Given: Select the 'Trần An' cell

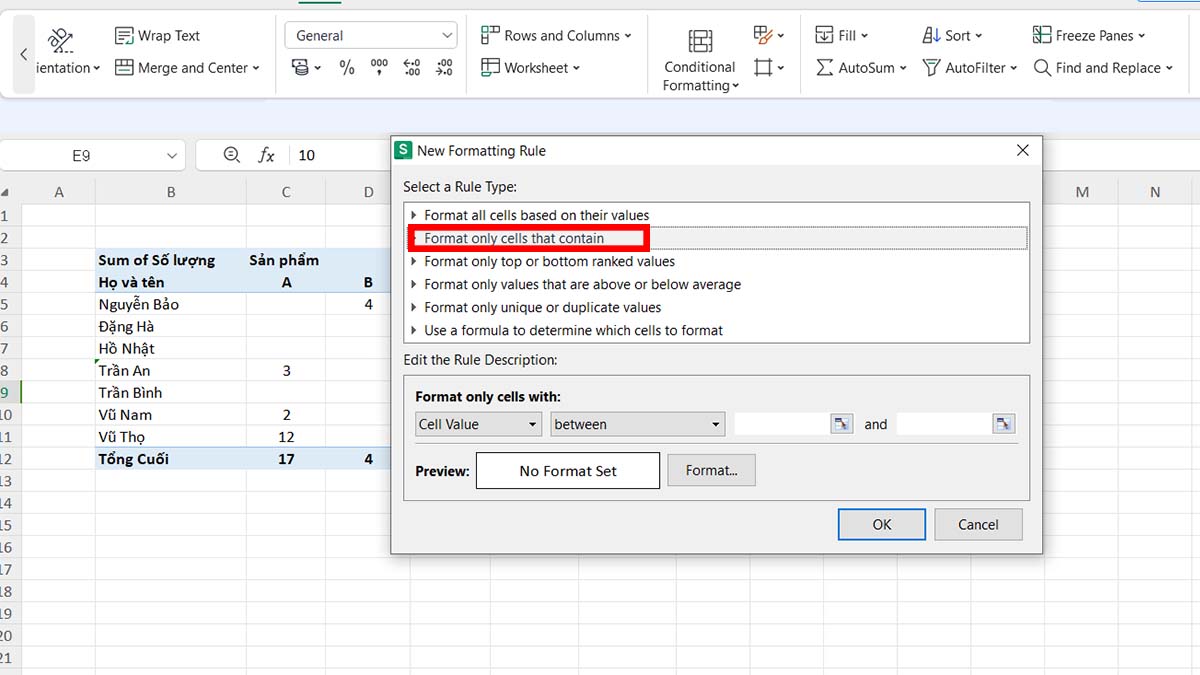Looking at the screenshot, I should 171,370.
